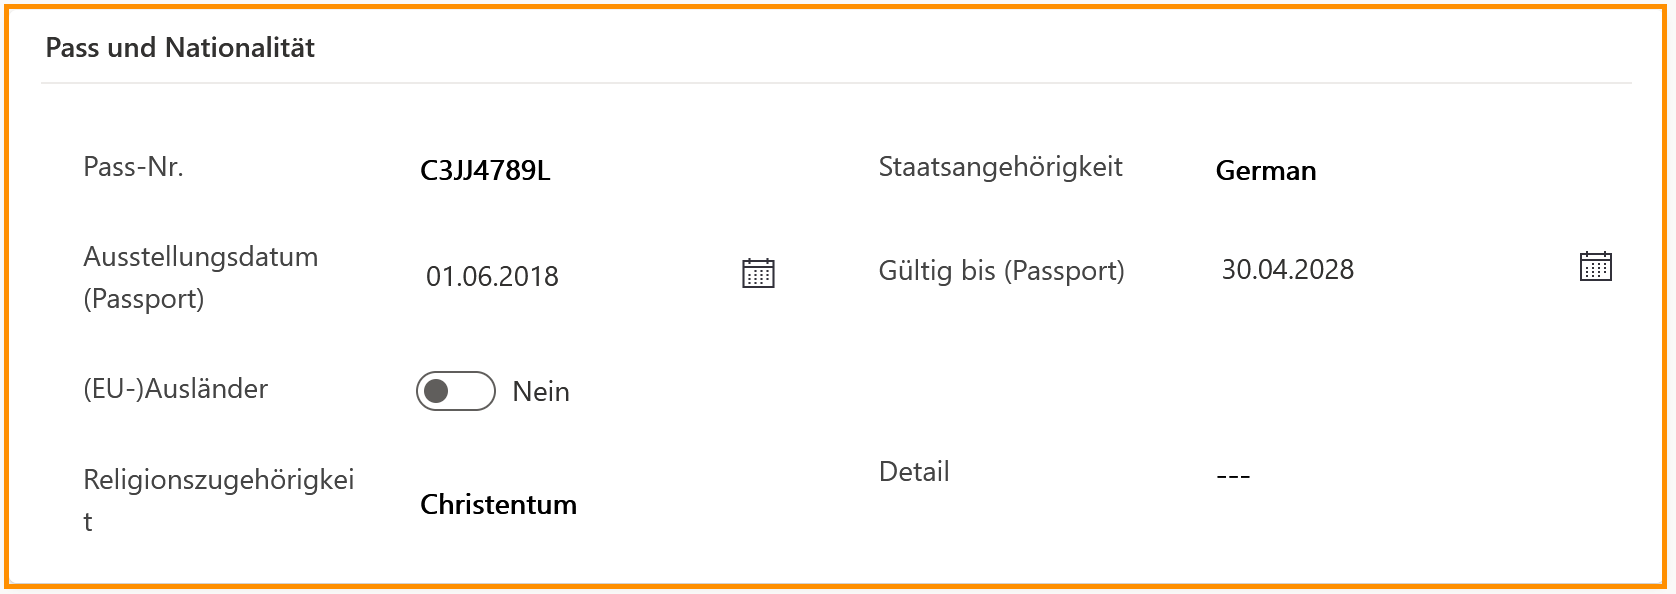1676x594 pixels.
Task: Click the Nein label beside the switch
Action: 541,392
